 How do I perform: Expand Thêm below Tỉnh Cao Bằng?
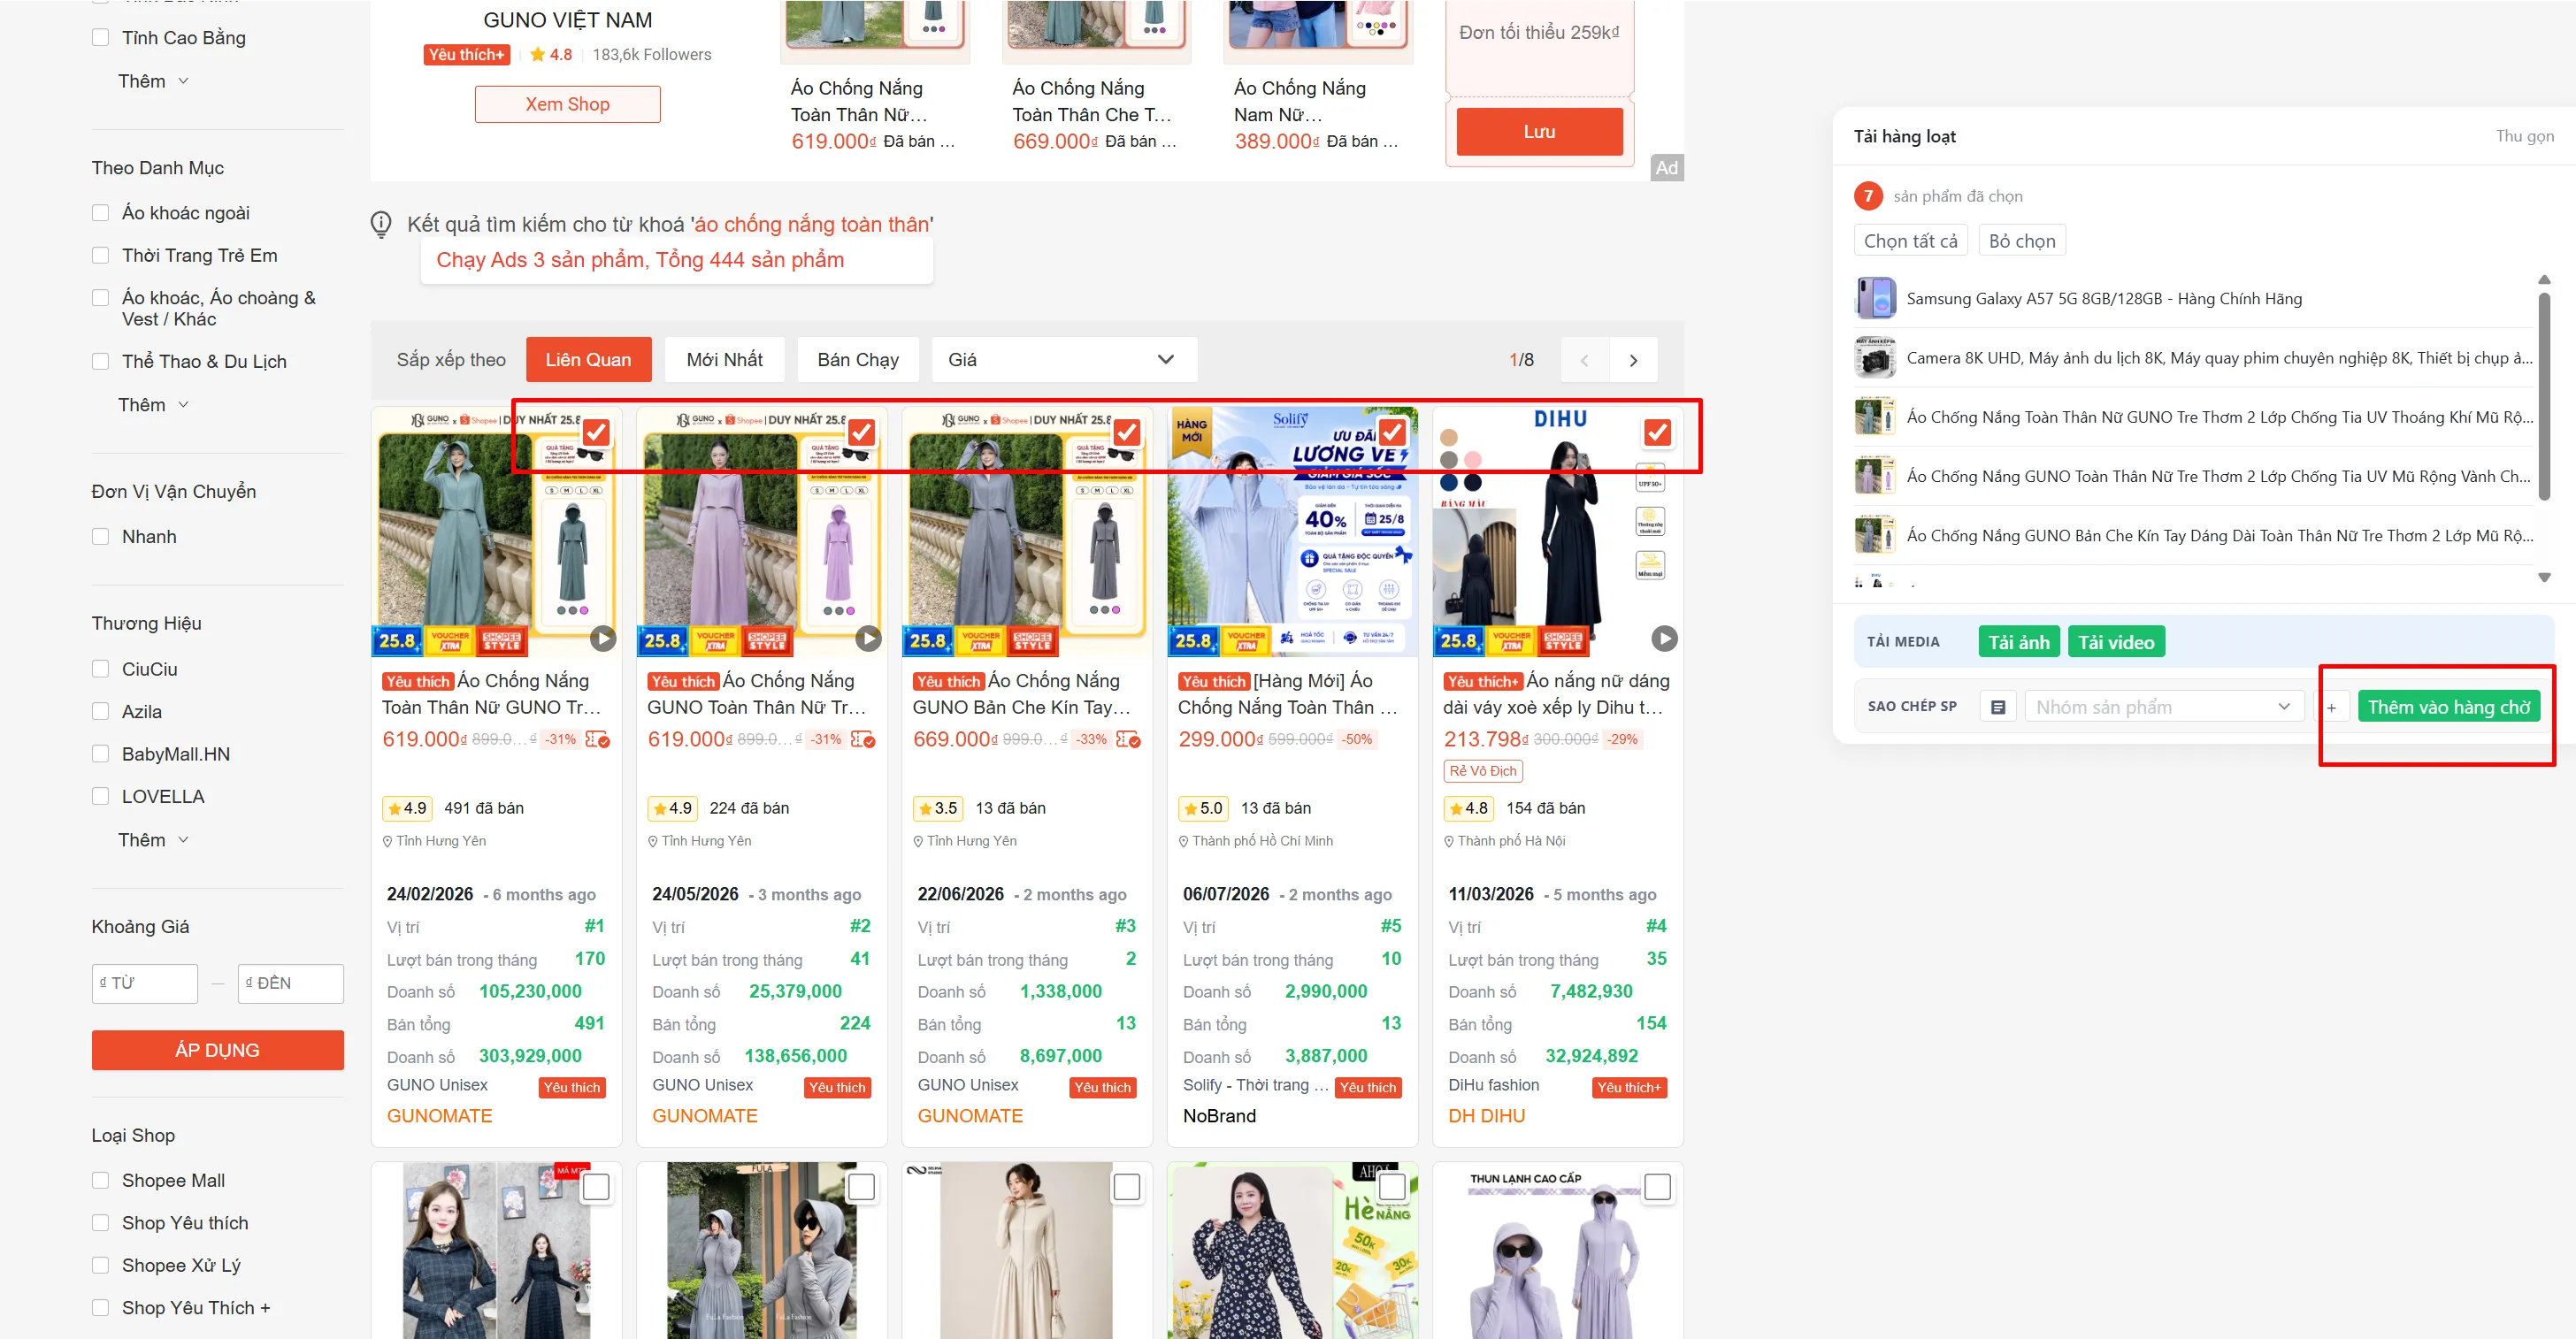pos(153,81)
